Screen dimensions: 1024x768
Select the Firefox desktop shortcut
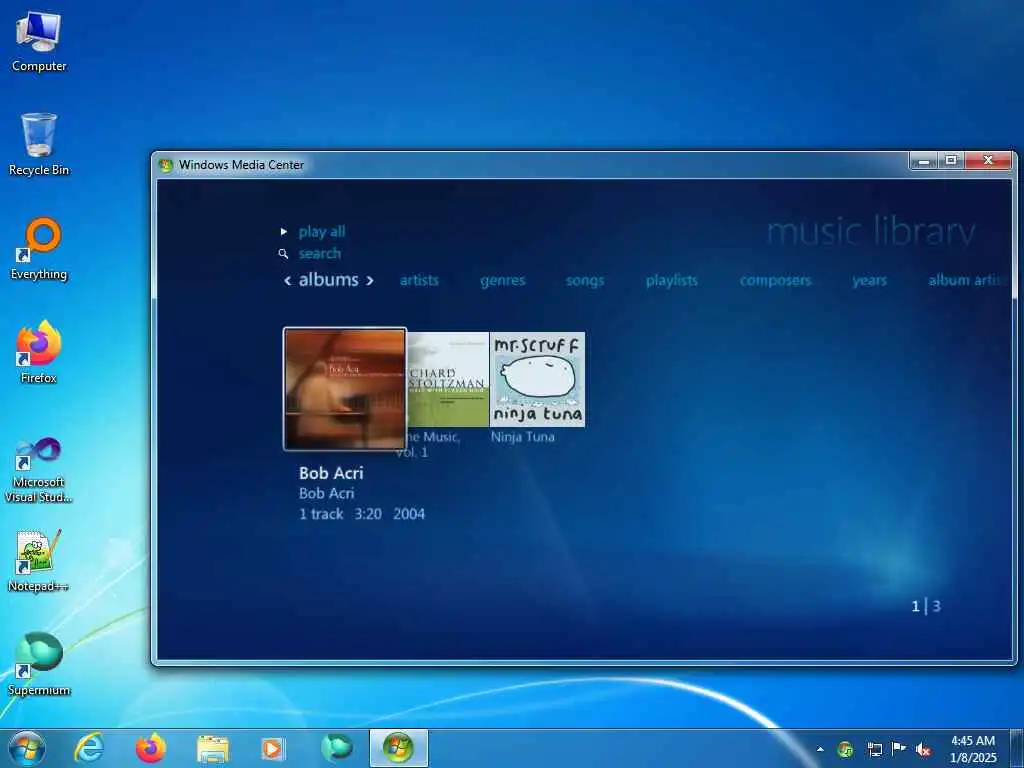[39, 352]
